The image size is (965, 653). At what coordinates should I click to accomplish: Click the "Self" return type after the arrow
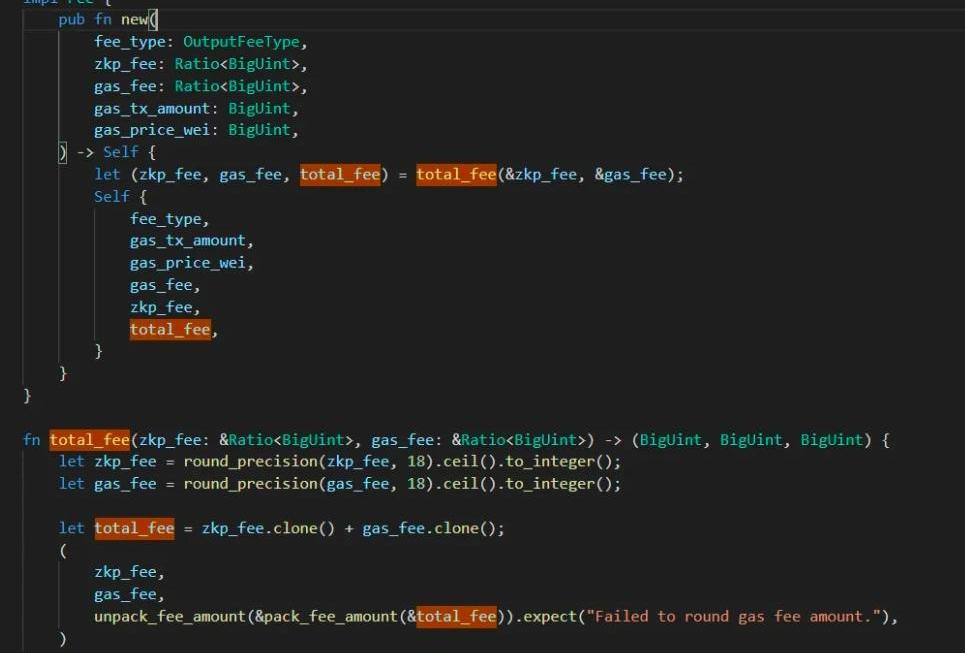coord(121,152)
